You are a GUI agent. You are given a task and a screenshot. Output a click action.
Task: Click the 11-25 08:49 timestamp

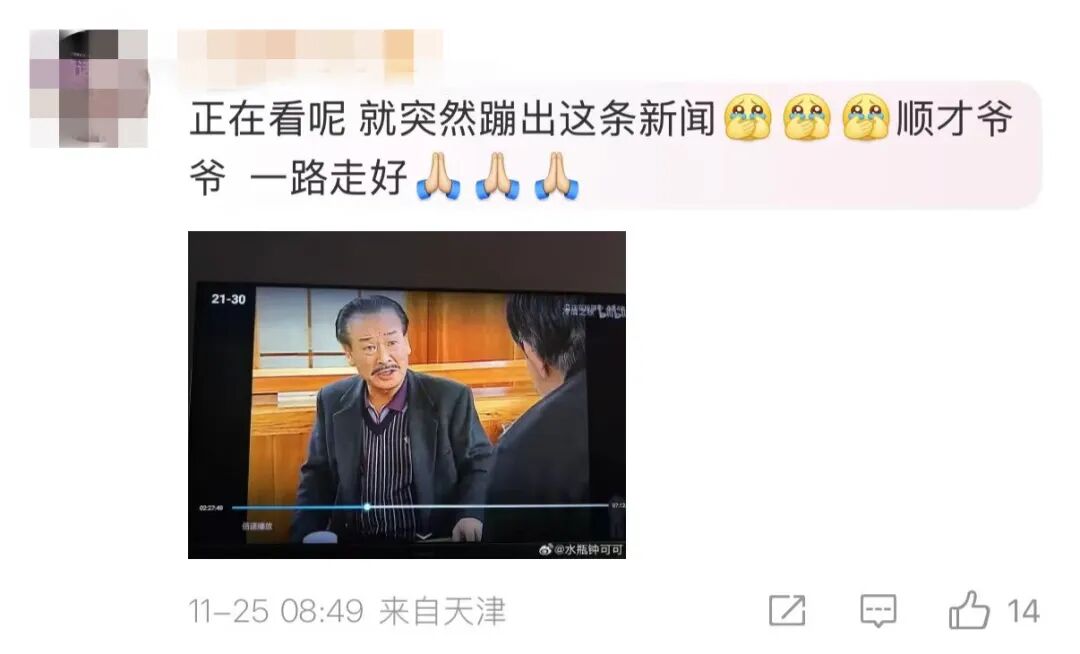276,611
